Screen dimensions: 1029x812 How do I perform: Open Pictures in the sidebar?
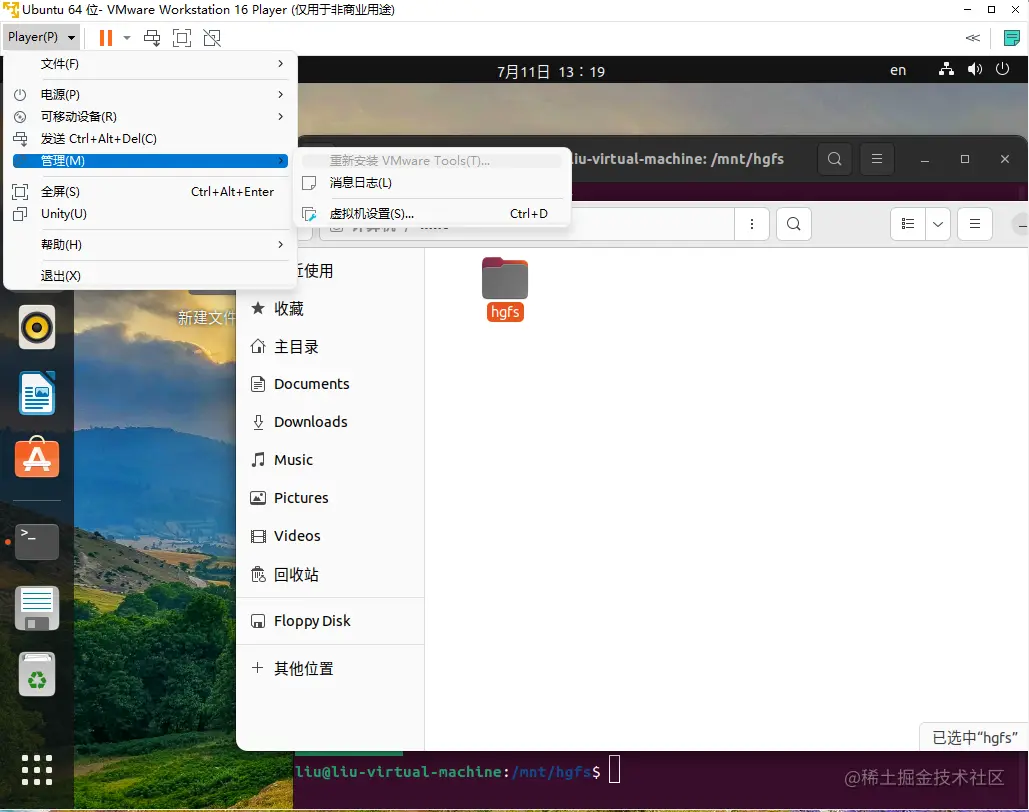point(330,498)
